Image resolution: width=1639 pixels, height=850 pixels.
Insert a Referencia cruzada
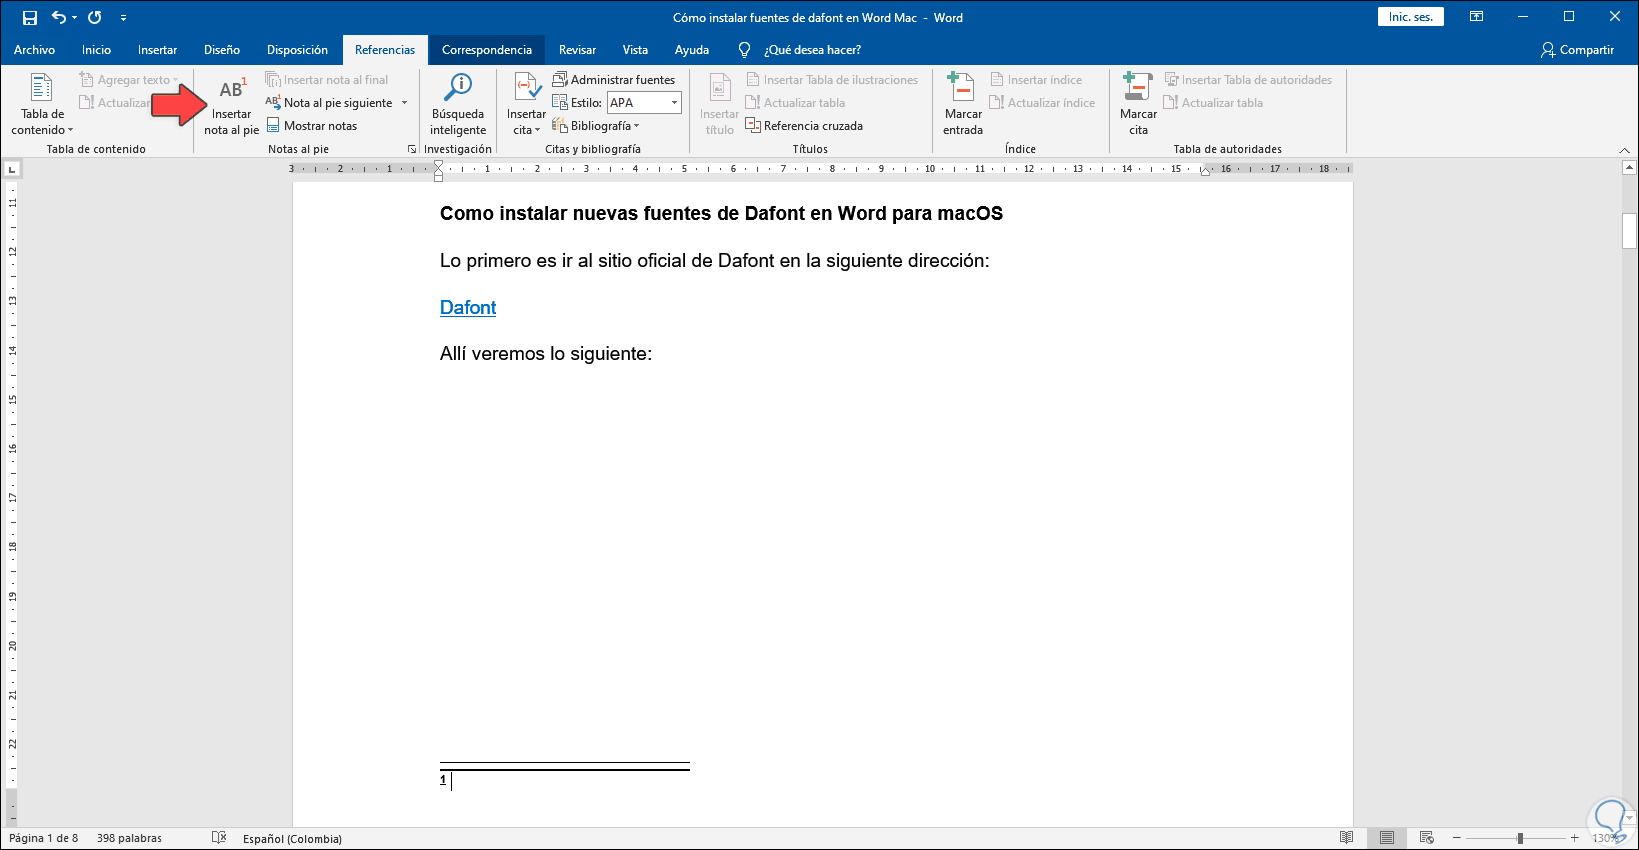click(804, 126)
